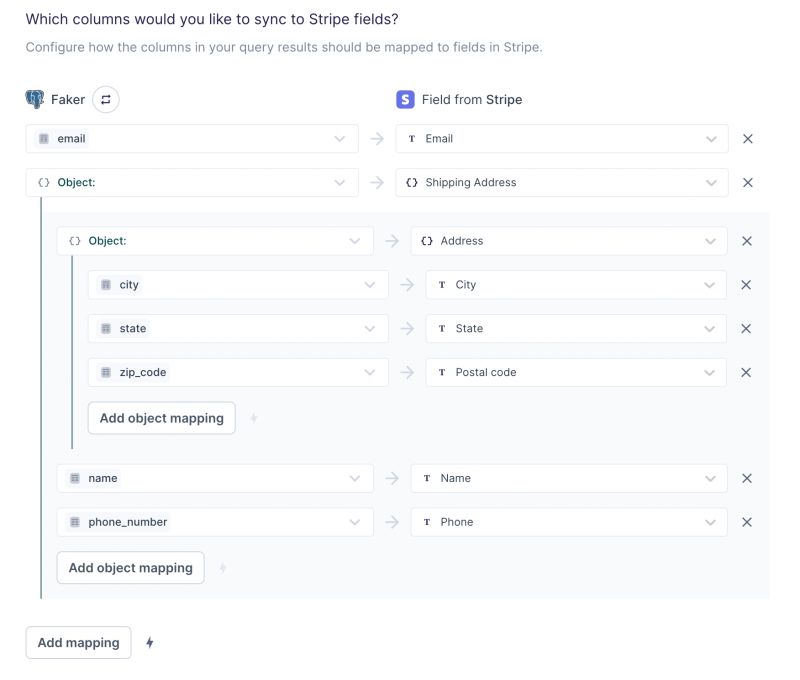Click the PostgreSQL elephant icon beside Faker
The height and width of the screenshot is (680, 800).
pos(35,99)
